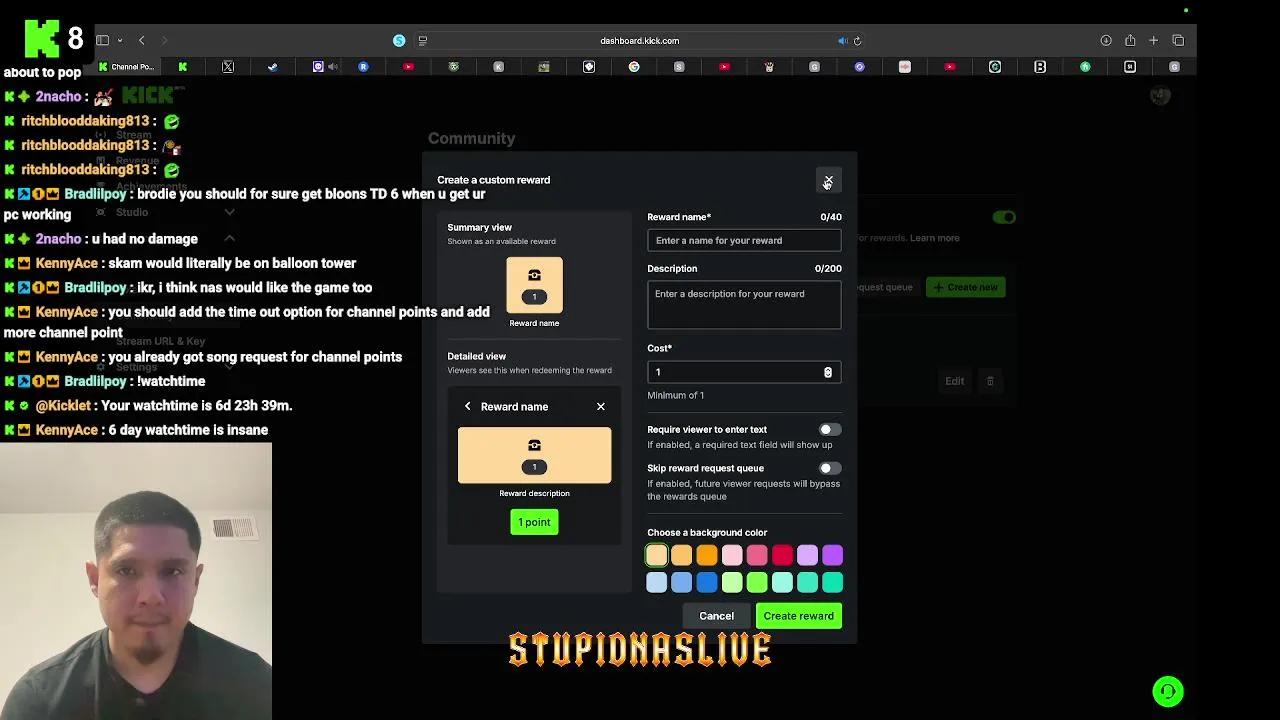
Task: Click the back arrow beside Reward name
Action: click(x=467, y=407)
